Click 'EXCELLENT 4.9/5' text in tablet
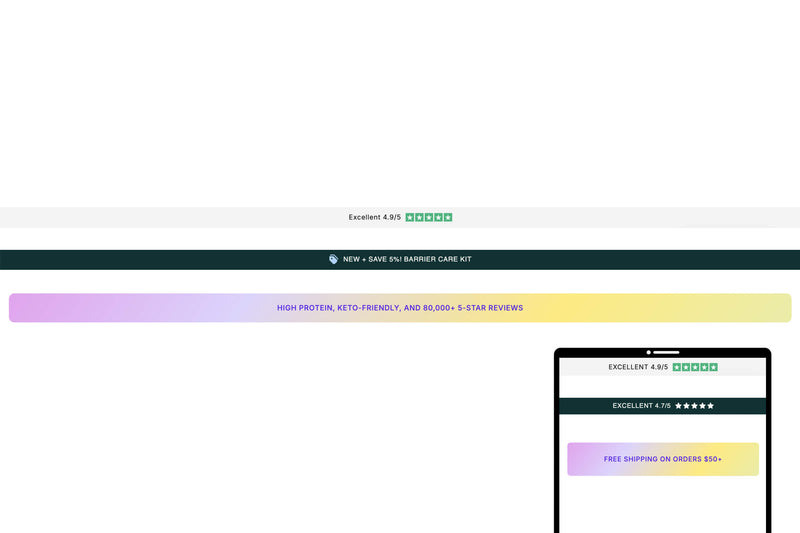 click(637, 367)
